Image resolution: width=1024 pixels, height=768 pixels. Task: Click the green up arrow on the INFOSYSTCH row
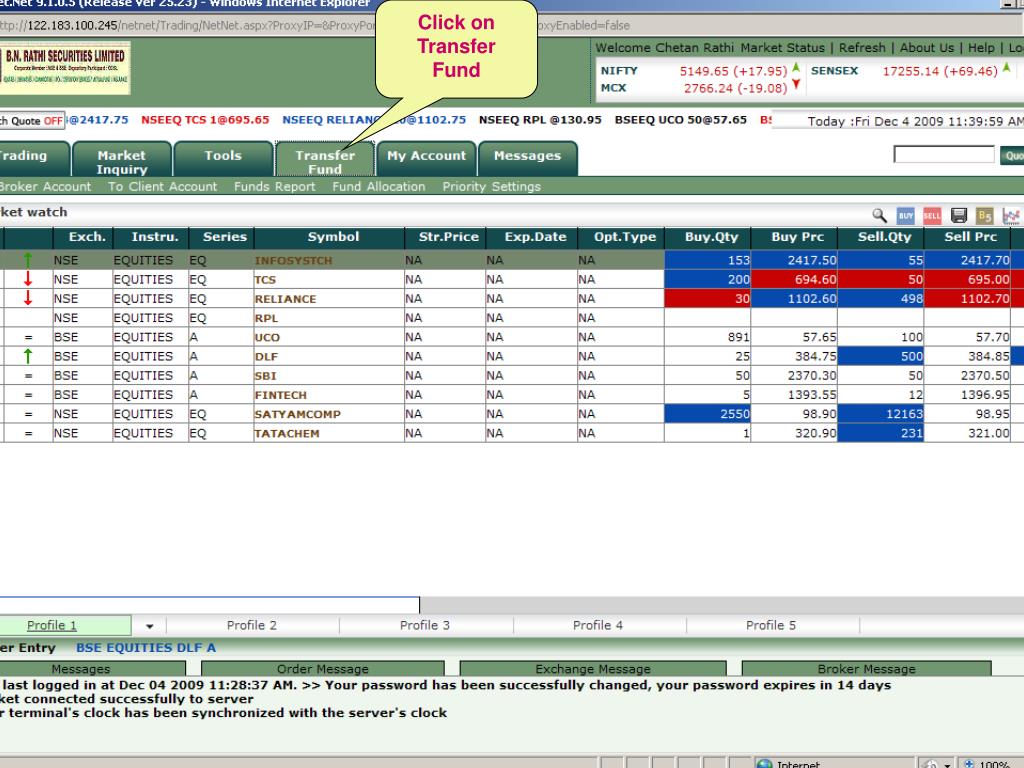(28, 260)
